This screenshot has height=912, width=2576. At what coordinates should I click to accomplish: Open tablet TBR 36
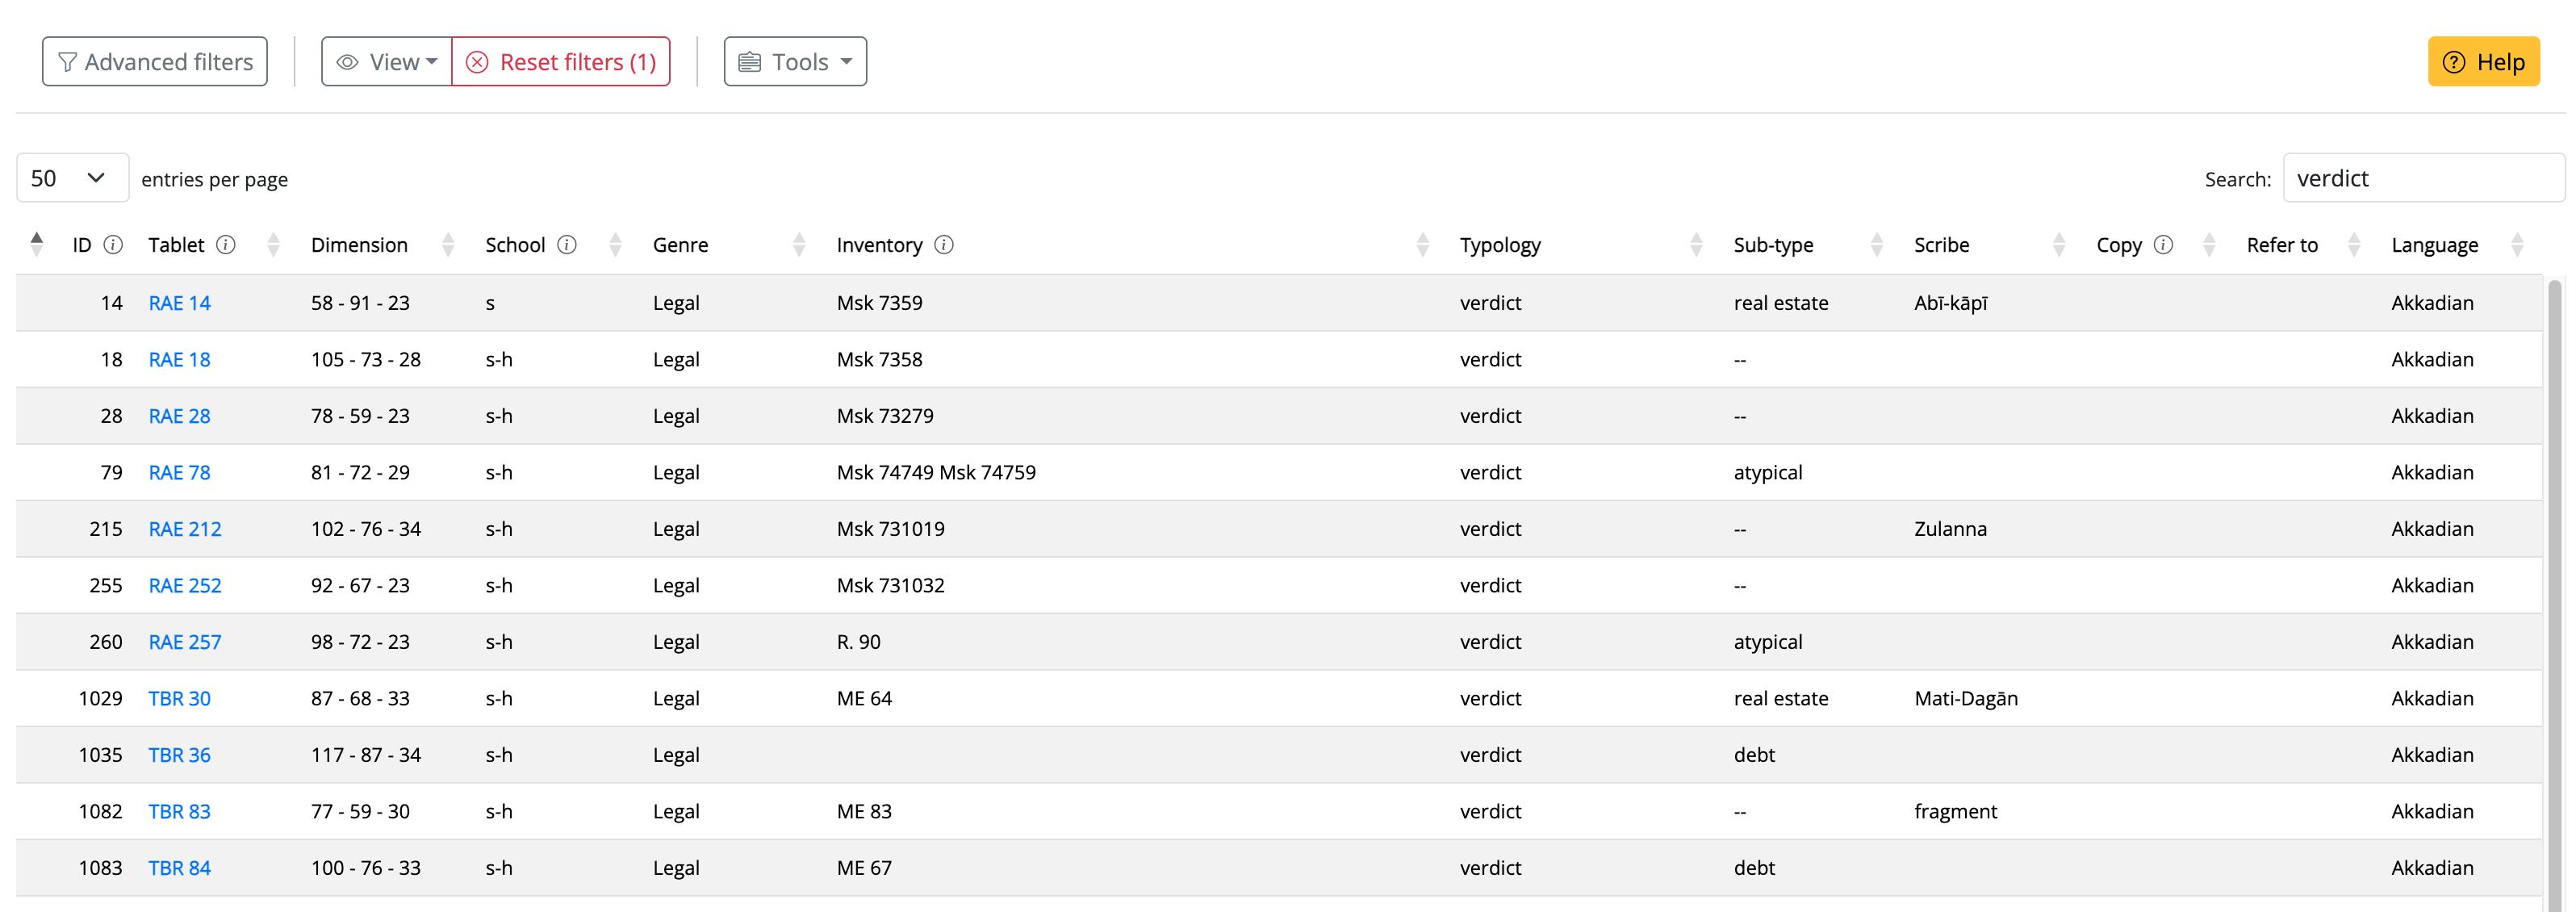pos(180,755)
